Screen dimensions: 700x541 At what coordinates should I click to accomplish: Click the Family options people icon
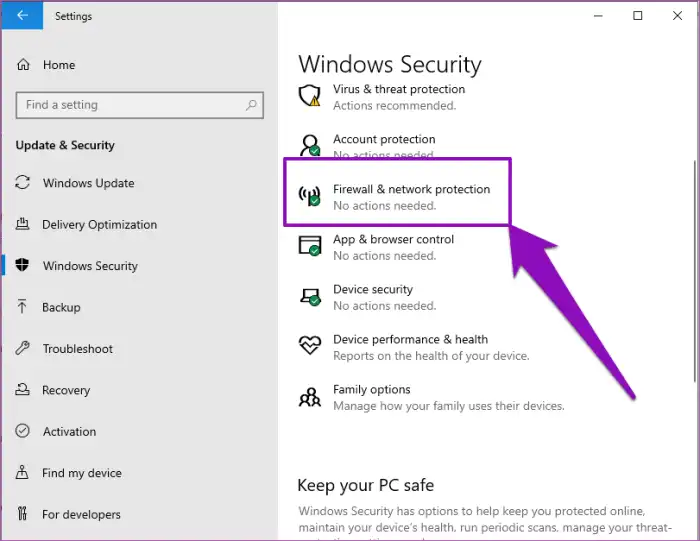pyautogui.click(x=310, y=397)
